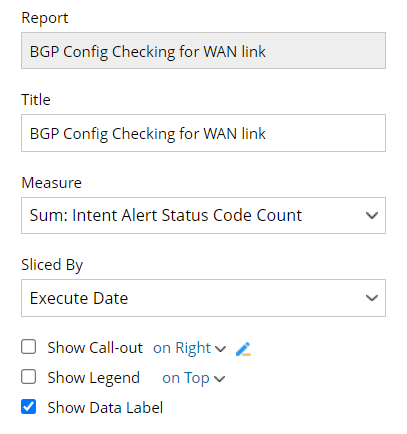This screenshot has width=407, height=434.
Task: Click the read-only Report field
Action: pyautogui.click(x=203, y=51)
